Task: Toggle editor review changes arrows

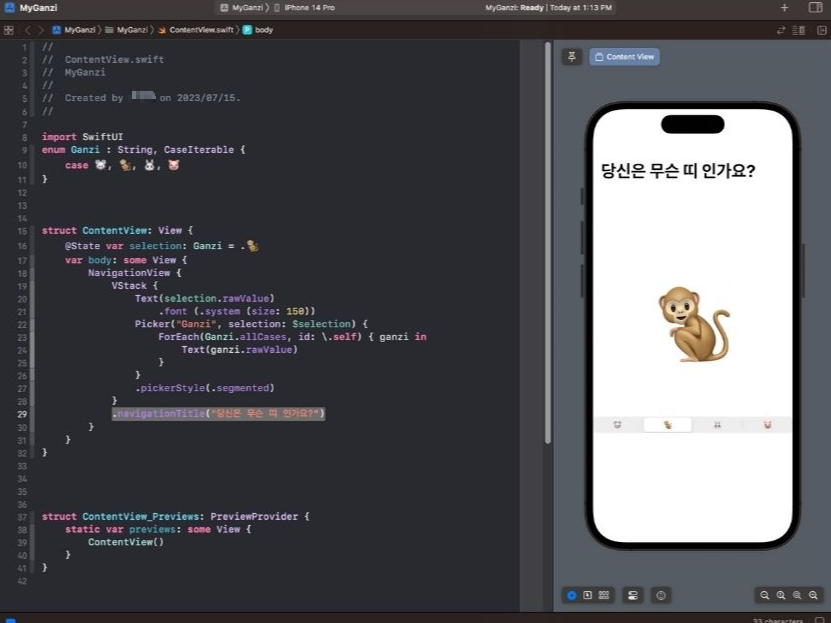Action: click(x=780, y=30)
